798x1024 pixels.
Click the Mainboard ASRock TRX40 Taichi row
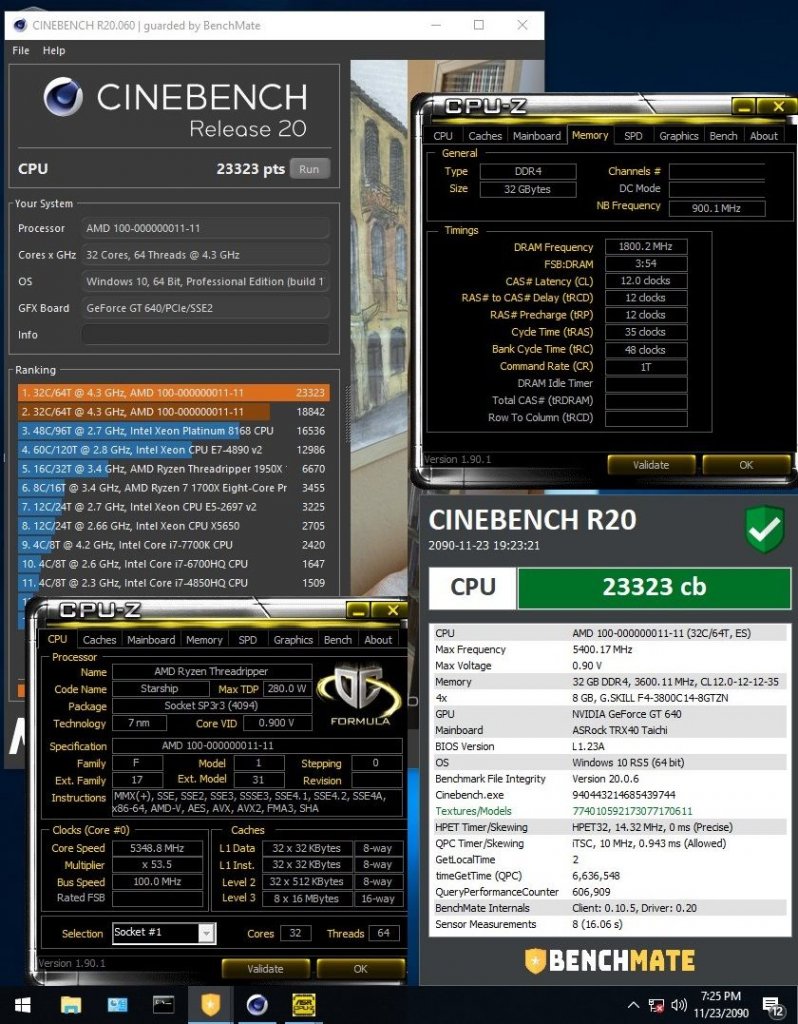click(x=609, y=730)
